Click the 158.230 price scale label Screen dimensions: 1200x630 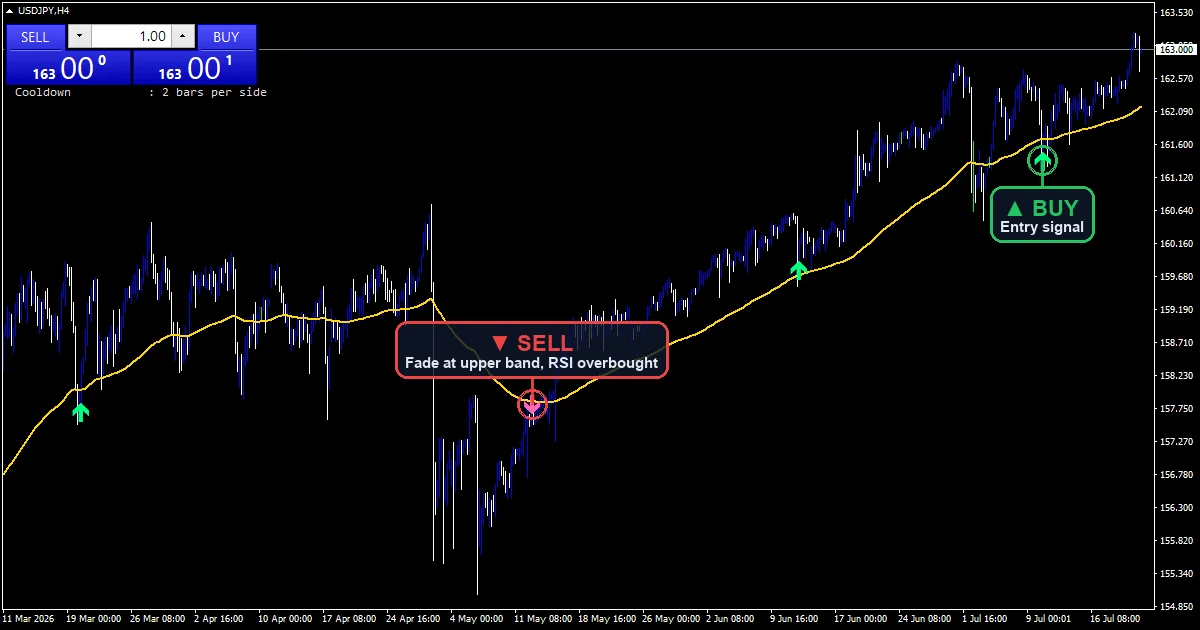point(1175,376)
